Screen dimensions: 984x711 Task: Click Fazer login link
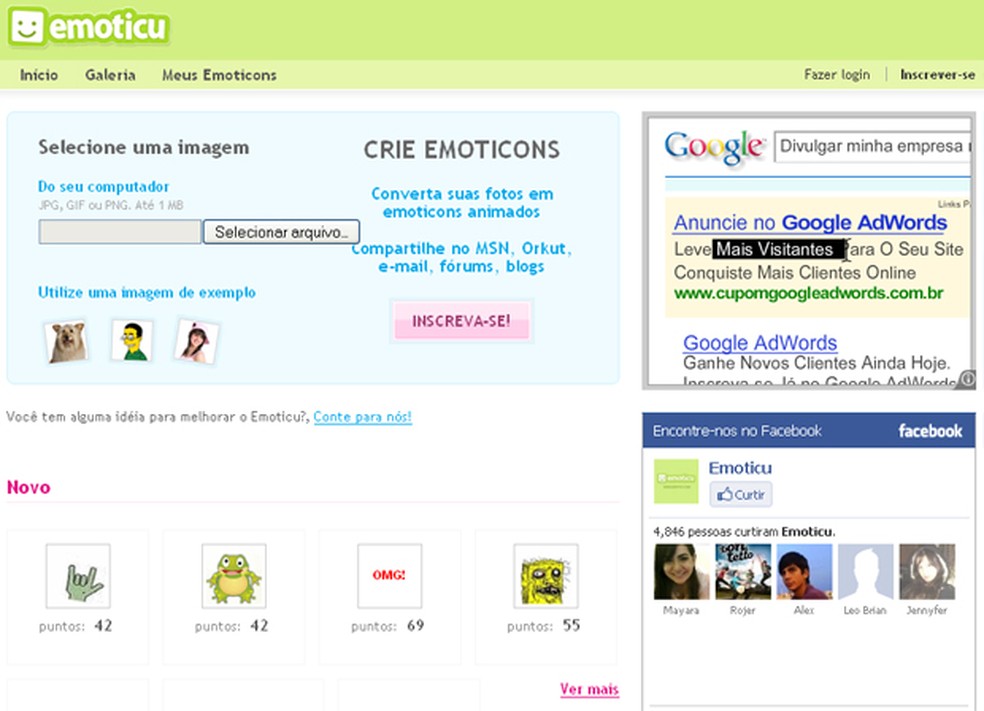pyautogui.click(x=837, y=75)
